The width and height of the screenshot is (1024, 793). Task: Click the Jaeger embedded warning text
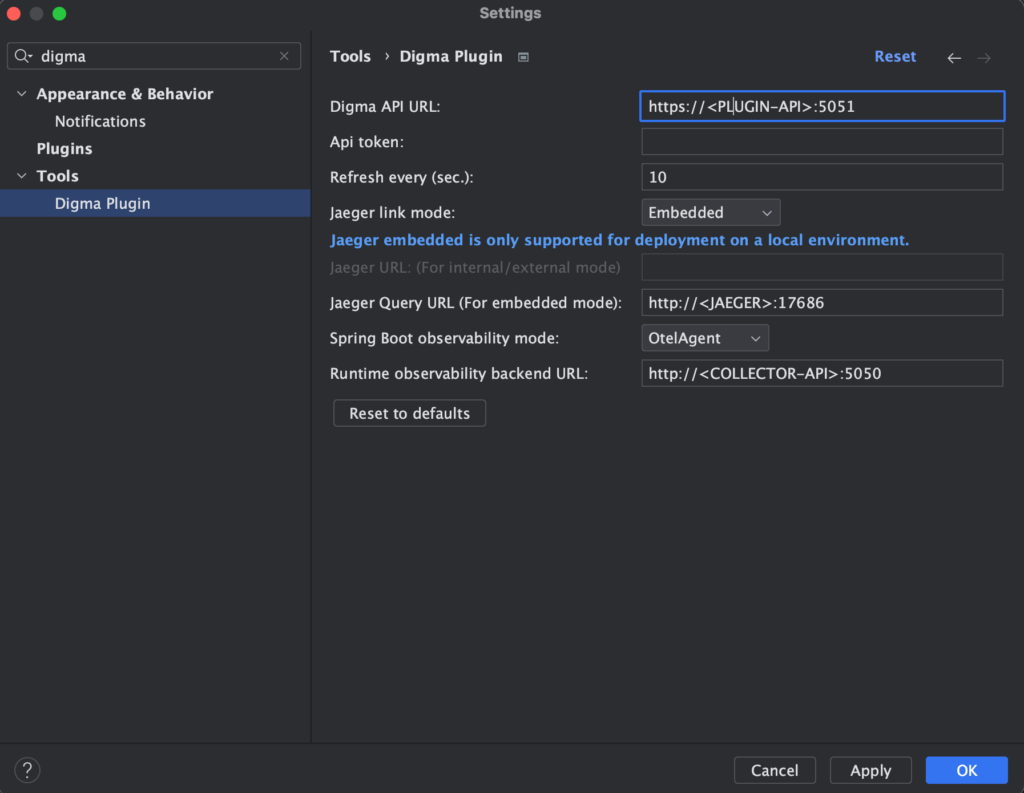(619, 240)
